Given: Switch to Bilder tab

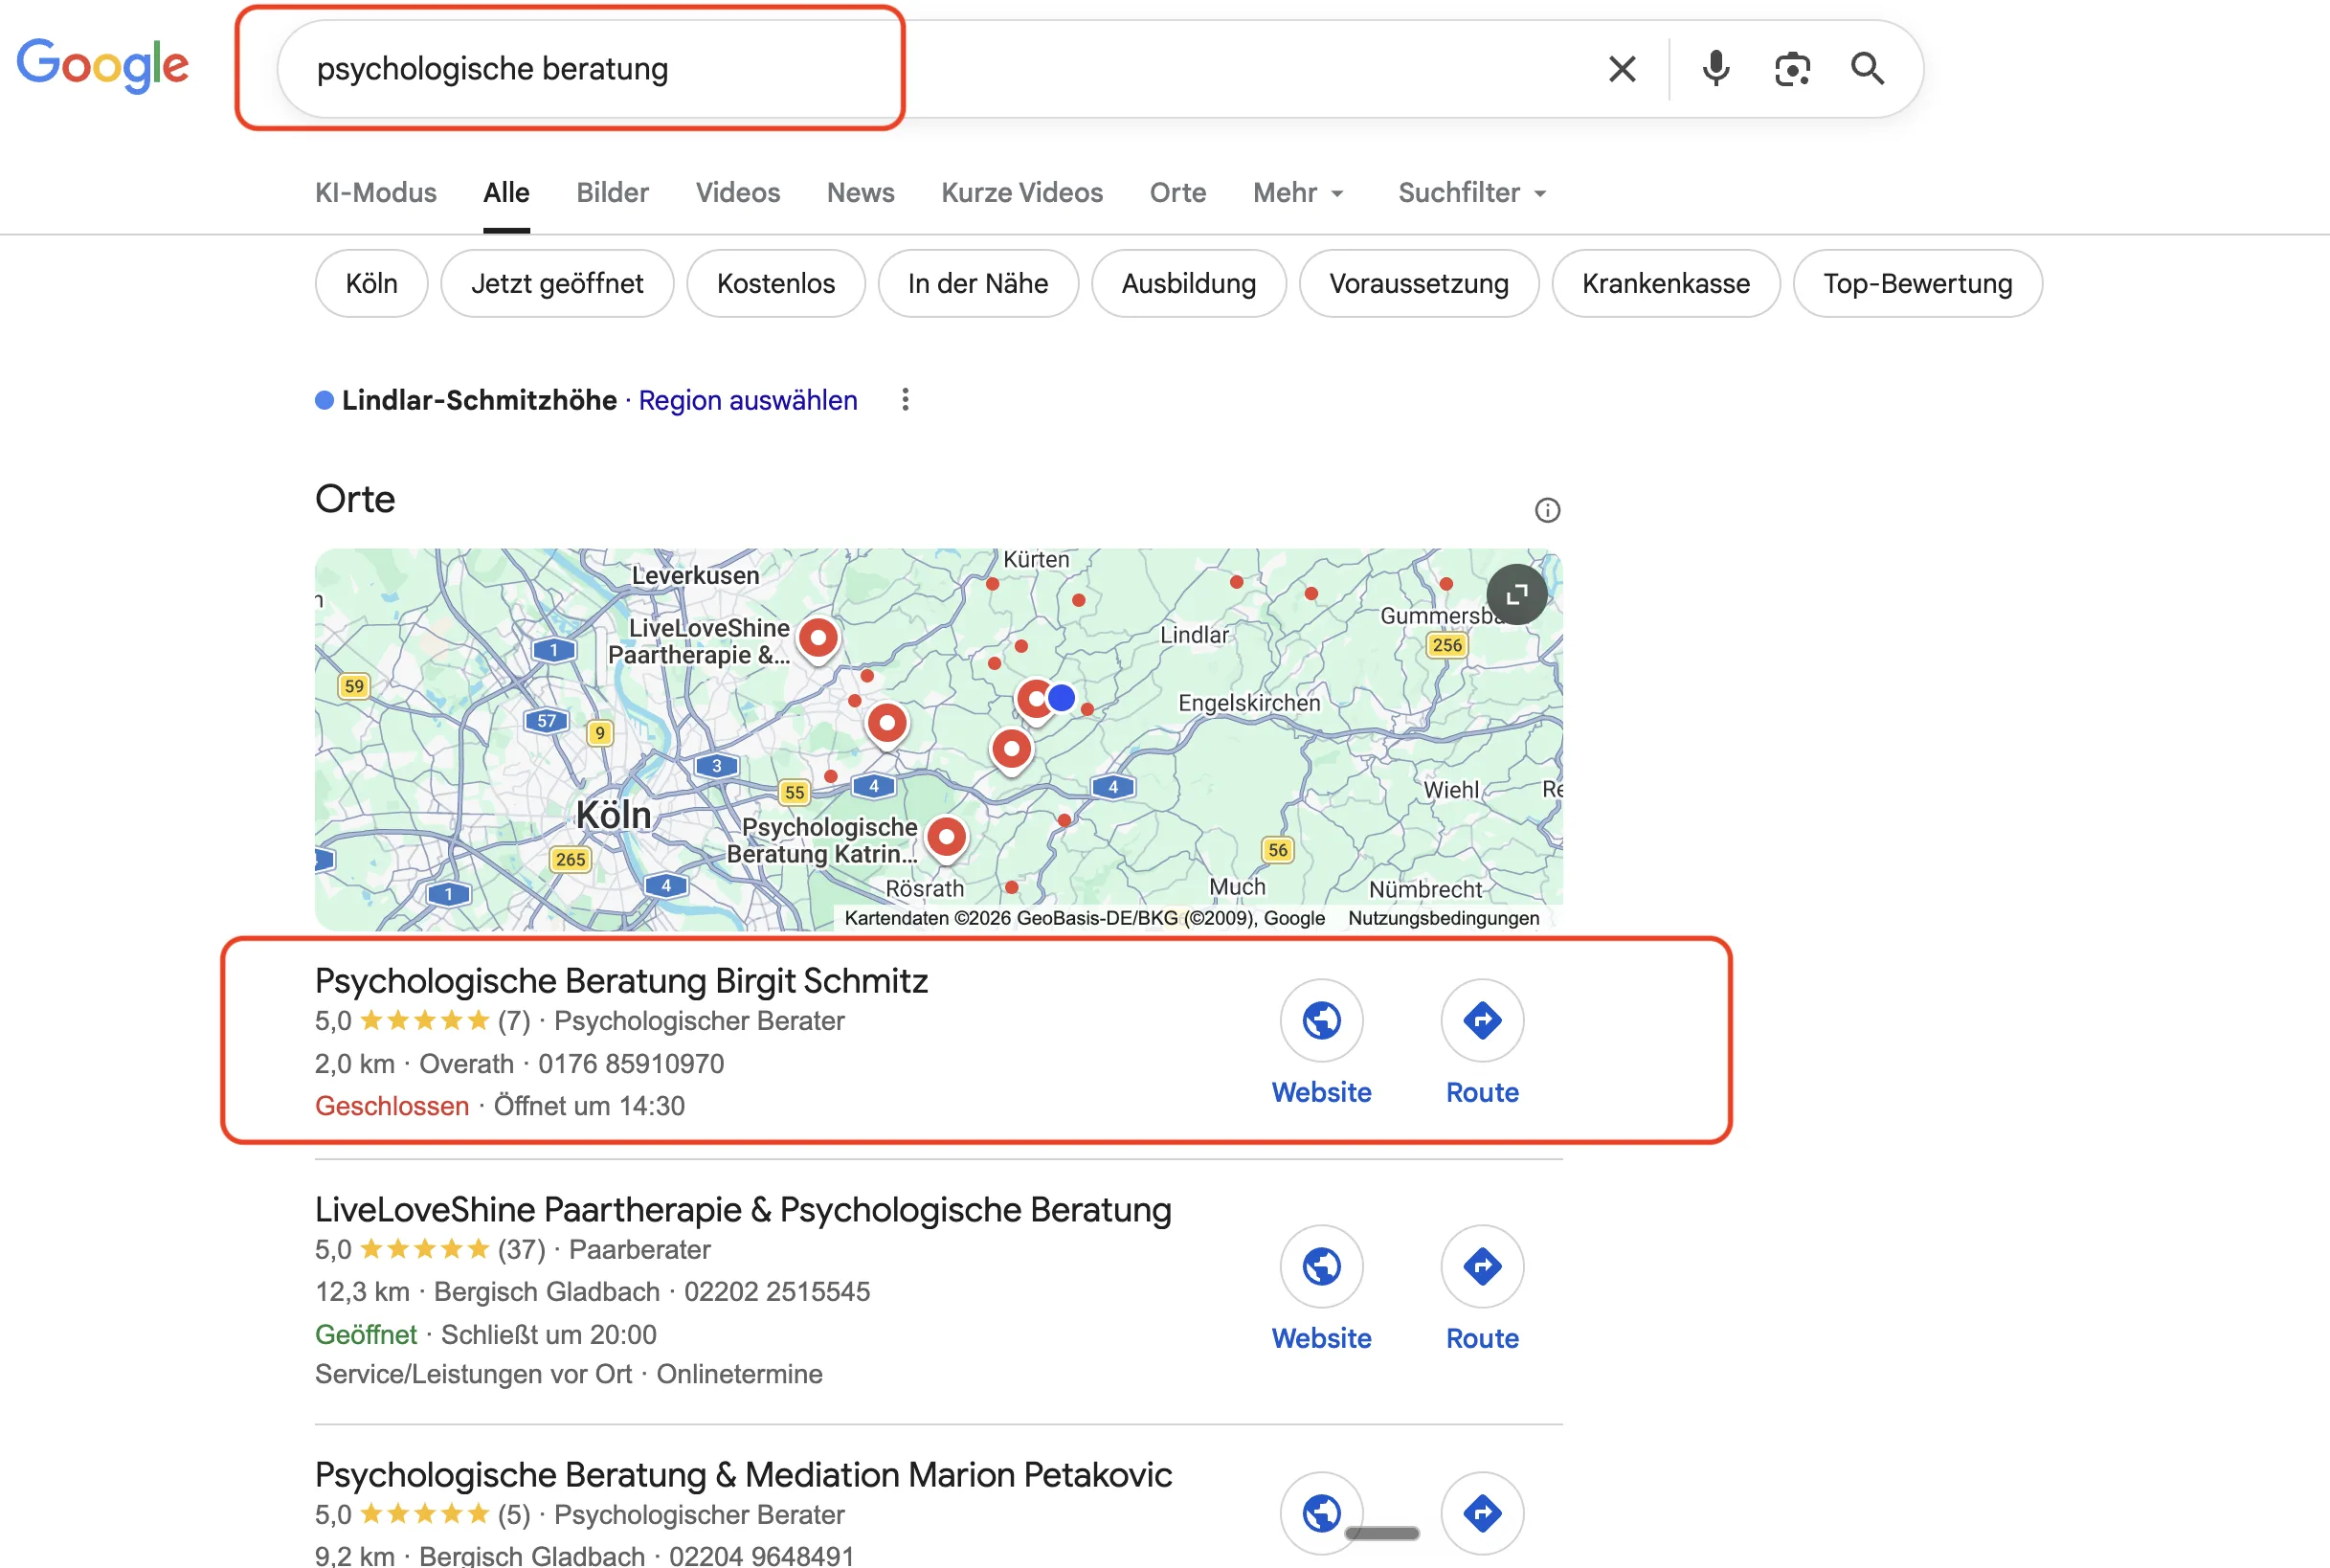Looking at the screenshot, I should click(x=612, y=192).
